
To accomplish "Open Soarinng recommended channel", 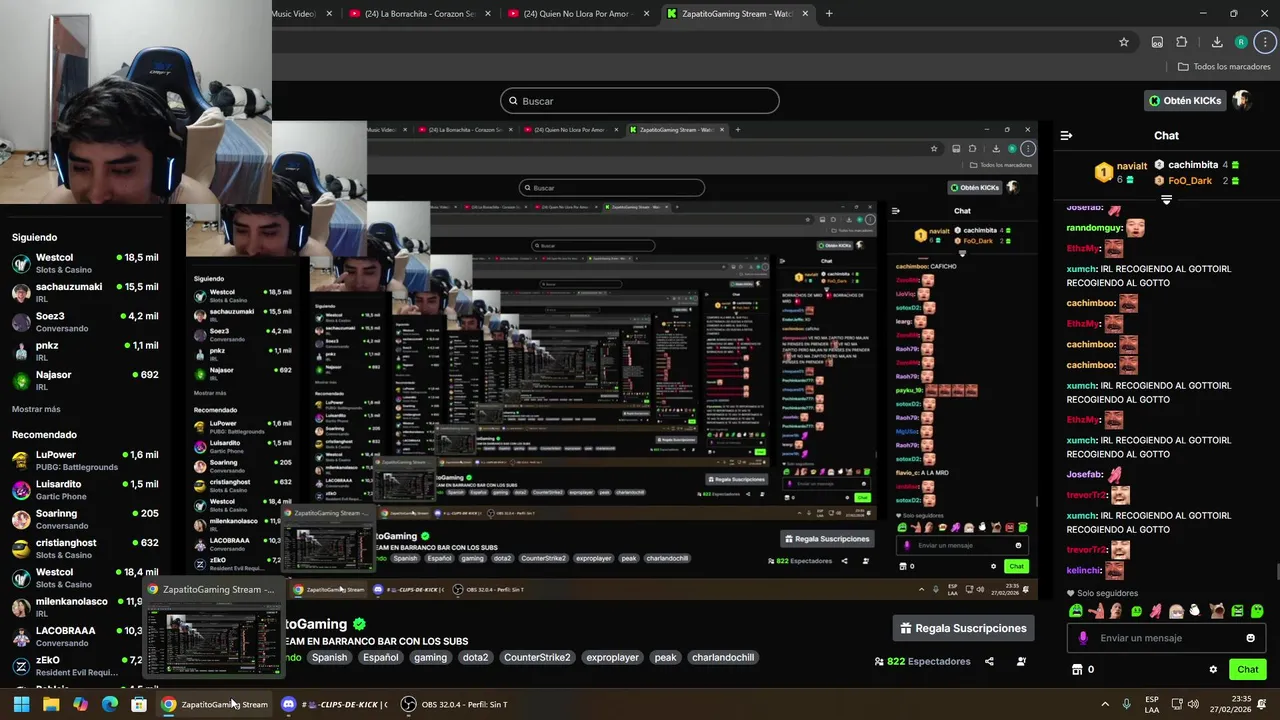I will 85,519.
